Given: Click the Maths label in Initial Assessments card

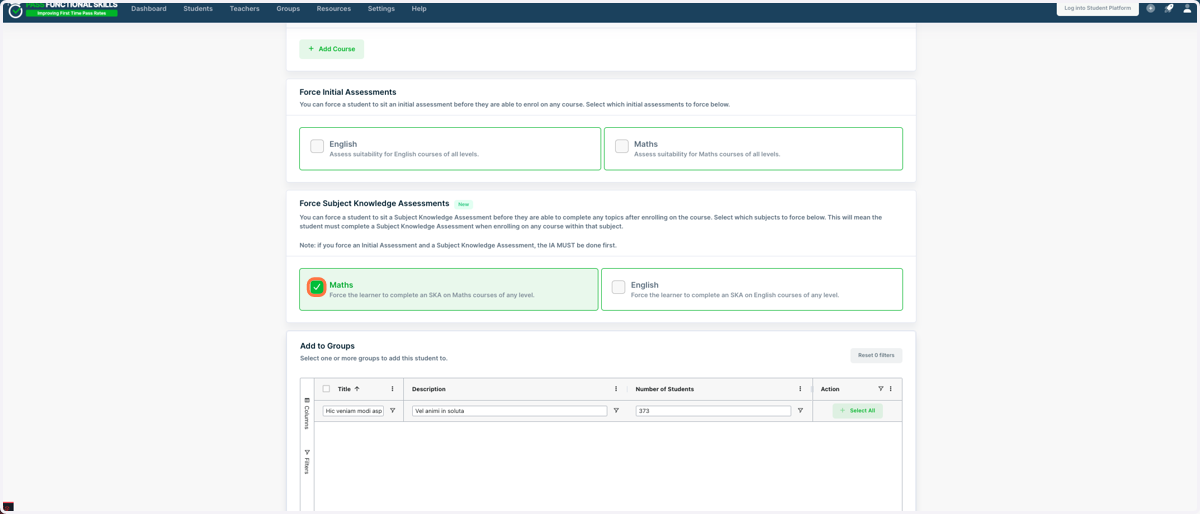Looking at the screenshot, I should pos(646,144).
